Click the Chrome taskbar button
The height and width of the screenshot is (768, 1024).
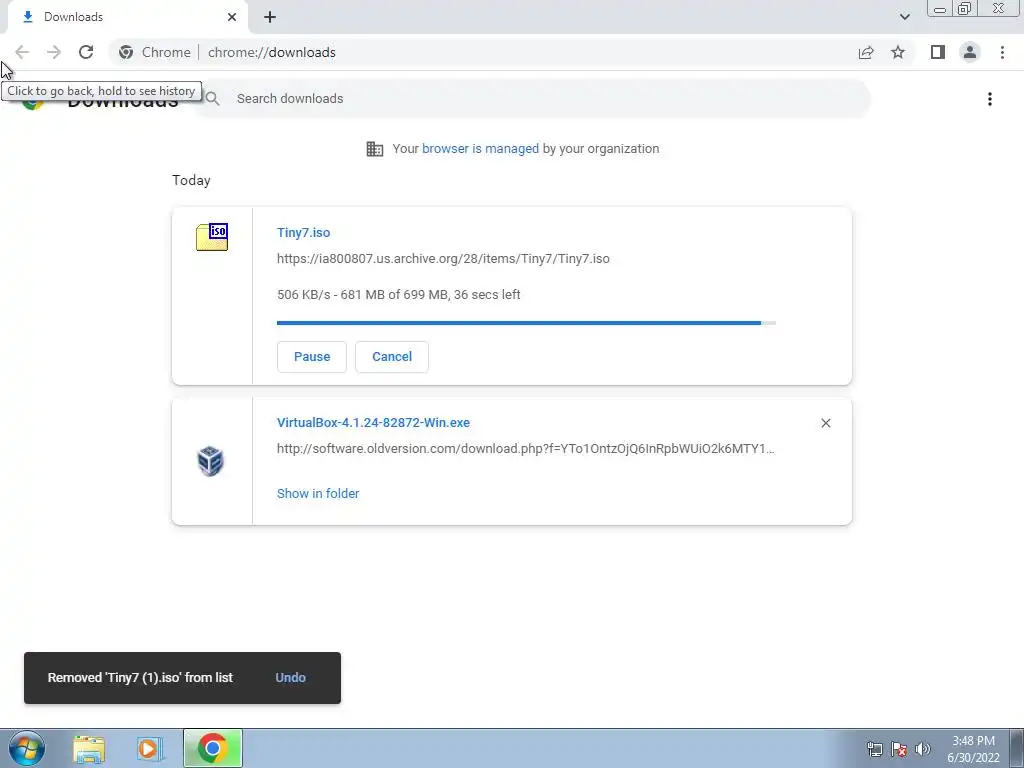212,748
